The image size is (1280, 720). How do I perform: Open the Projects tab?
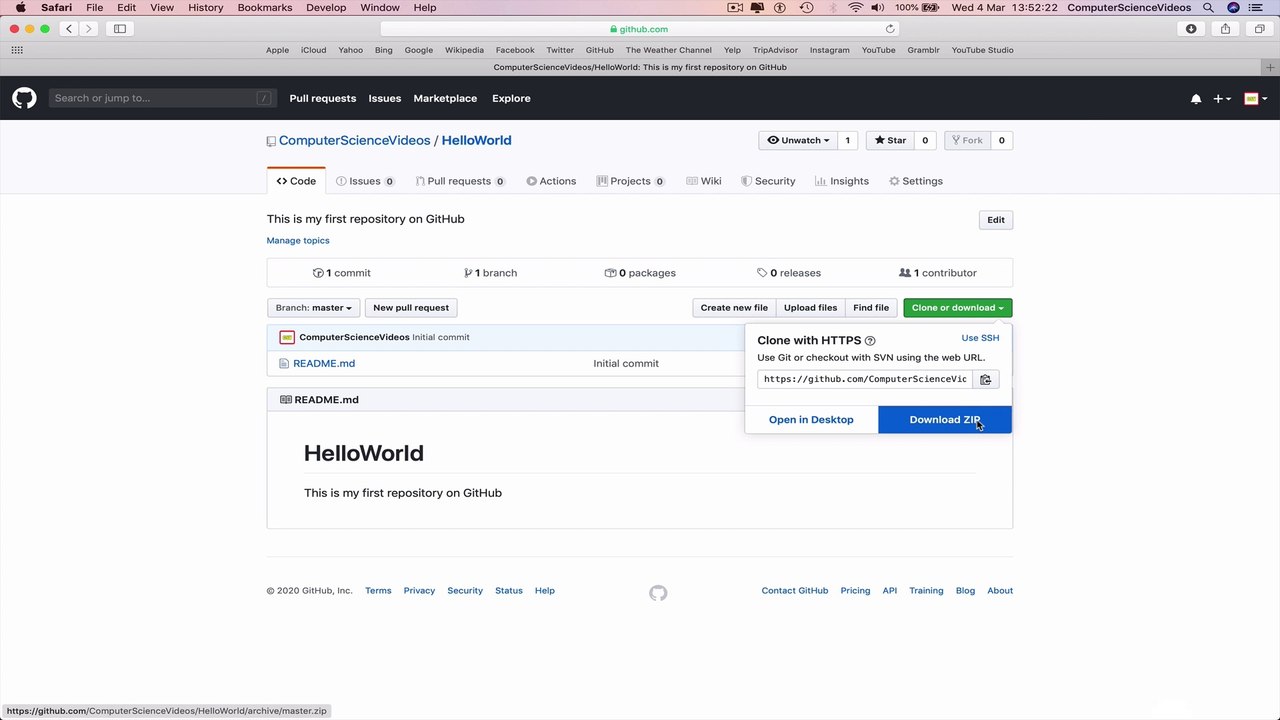pos(631,181)
